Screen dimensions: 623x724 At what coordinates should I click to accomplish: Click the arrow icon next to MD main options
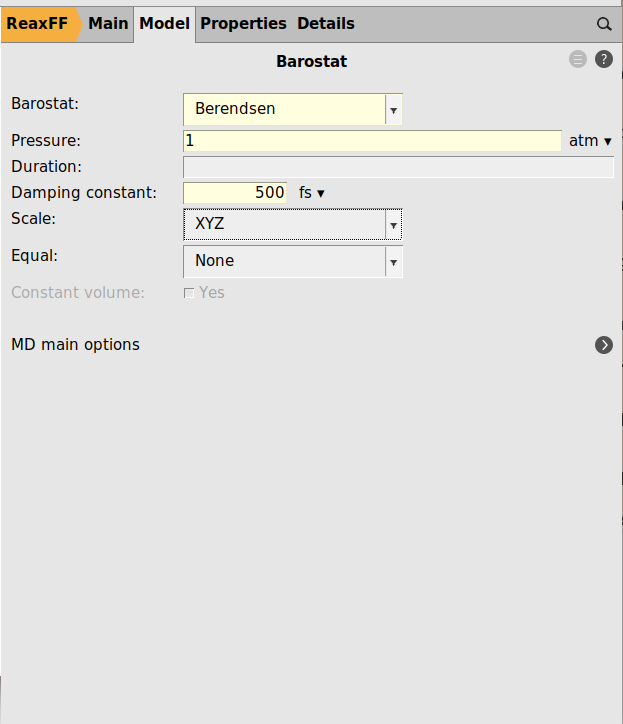pyautogui.click(x=604, y=345)
